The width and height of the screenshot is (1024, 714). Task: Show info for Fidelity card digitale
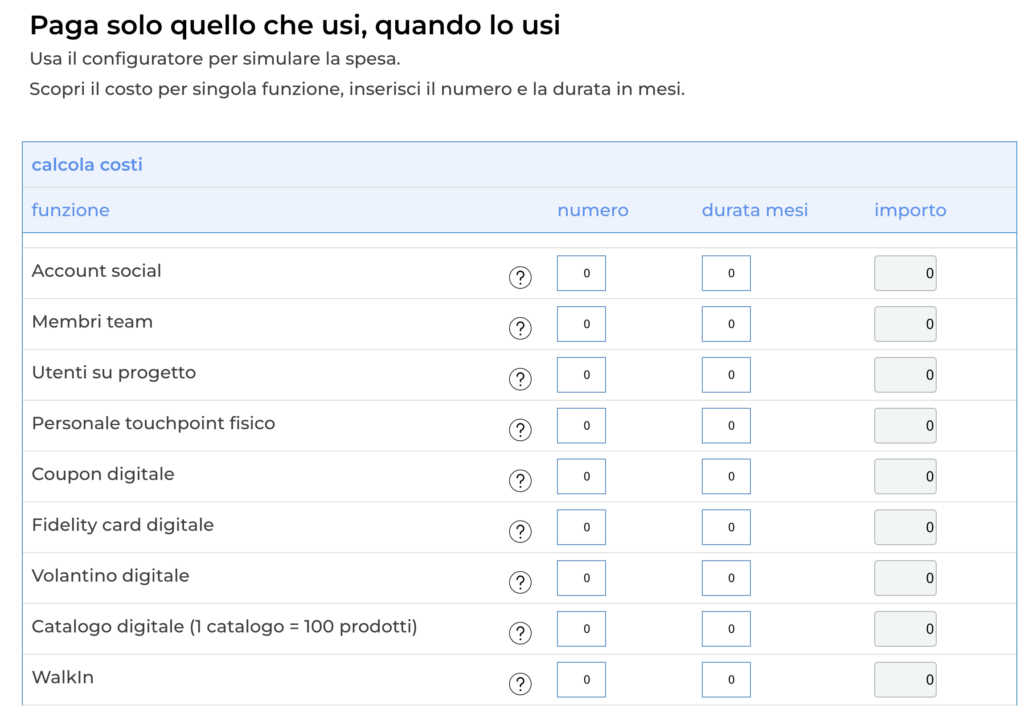[520, 532]
